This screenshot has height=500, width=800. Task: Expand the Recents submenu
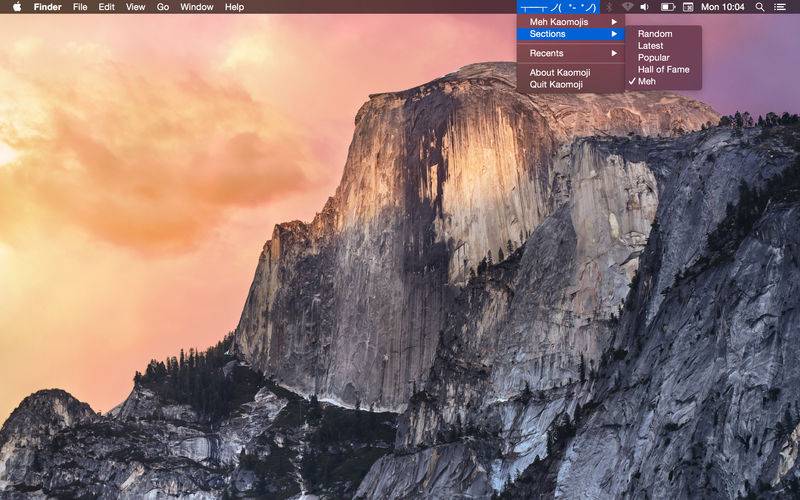pyautogui.click(x=571, y=53)
